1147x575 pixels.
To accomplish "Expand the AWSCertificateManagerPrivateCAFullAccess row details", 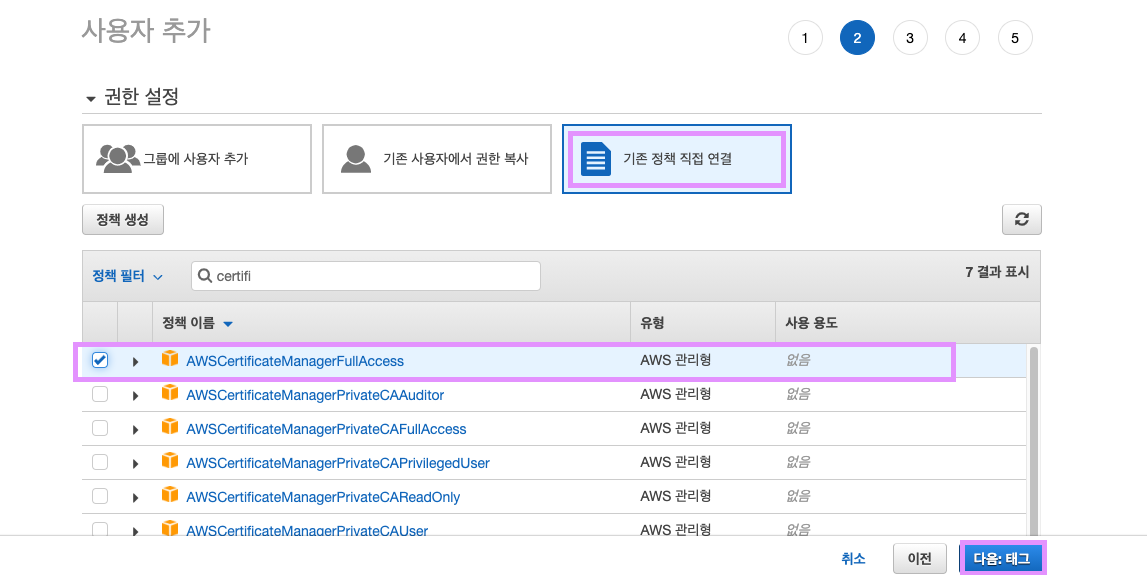I will point(135,429).
